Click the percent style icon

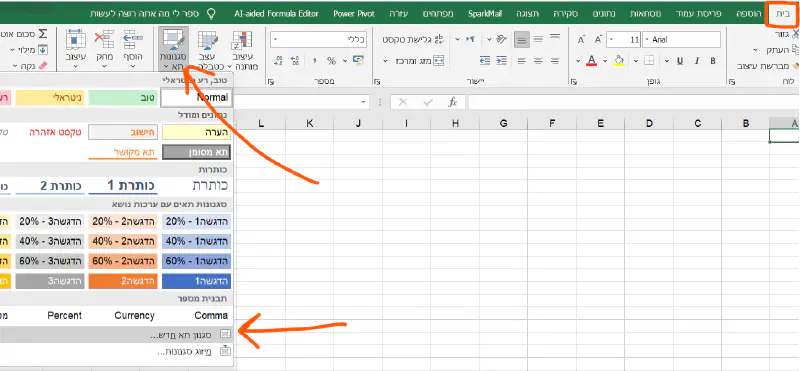click(x=332, y=61)
